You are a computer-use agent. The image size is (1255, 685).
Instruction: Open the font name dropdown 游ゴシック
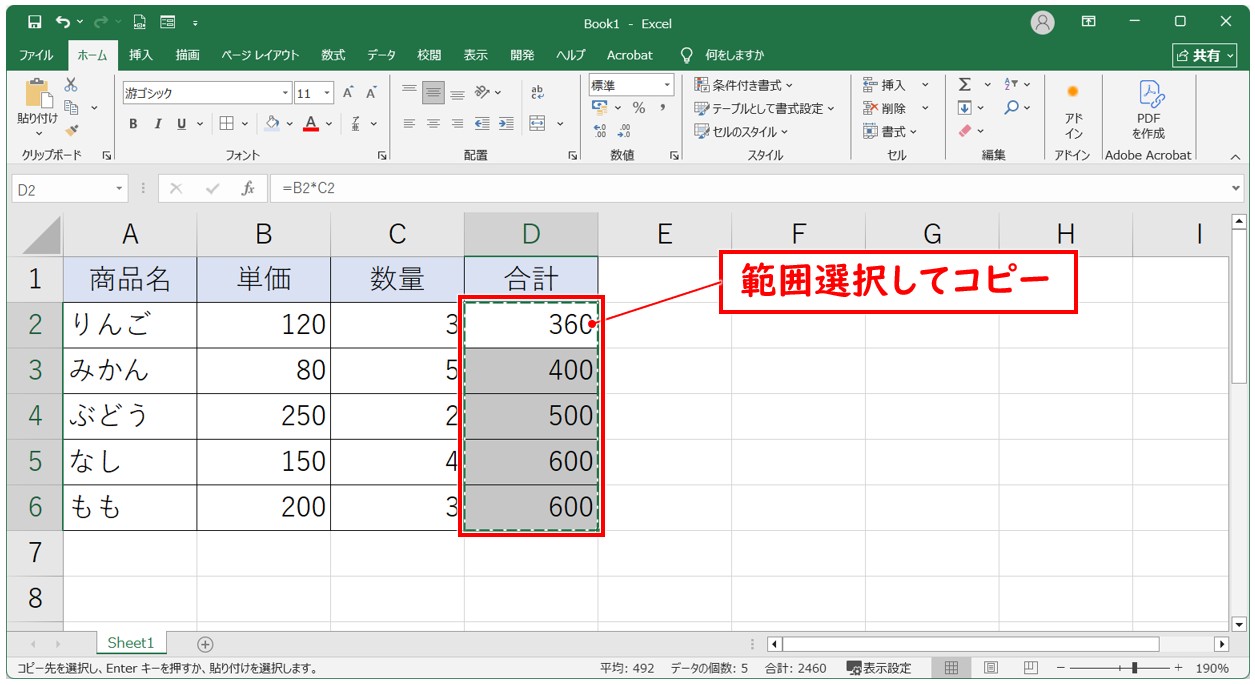(286, 93)
